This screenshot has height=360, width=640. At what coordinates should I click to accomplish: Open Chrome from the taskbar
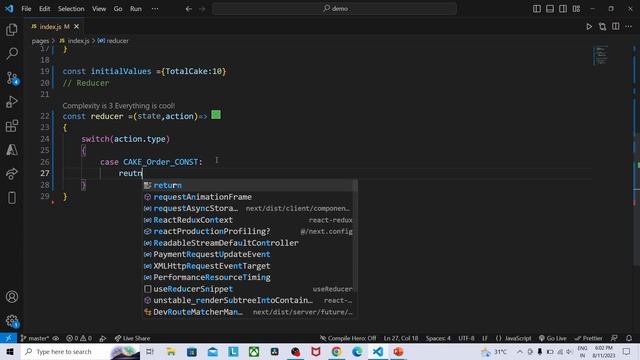coord(336,351)
